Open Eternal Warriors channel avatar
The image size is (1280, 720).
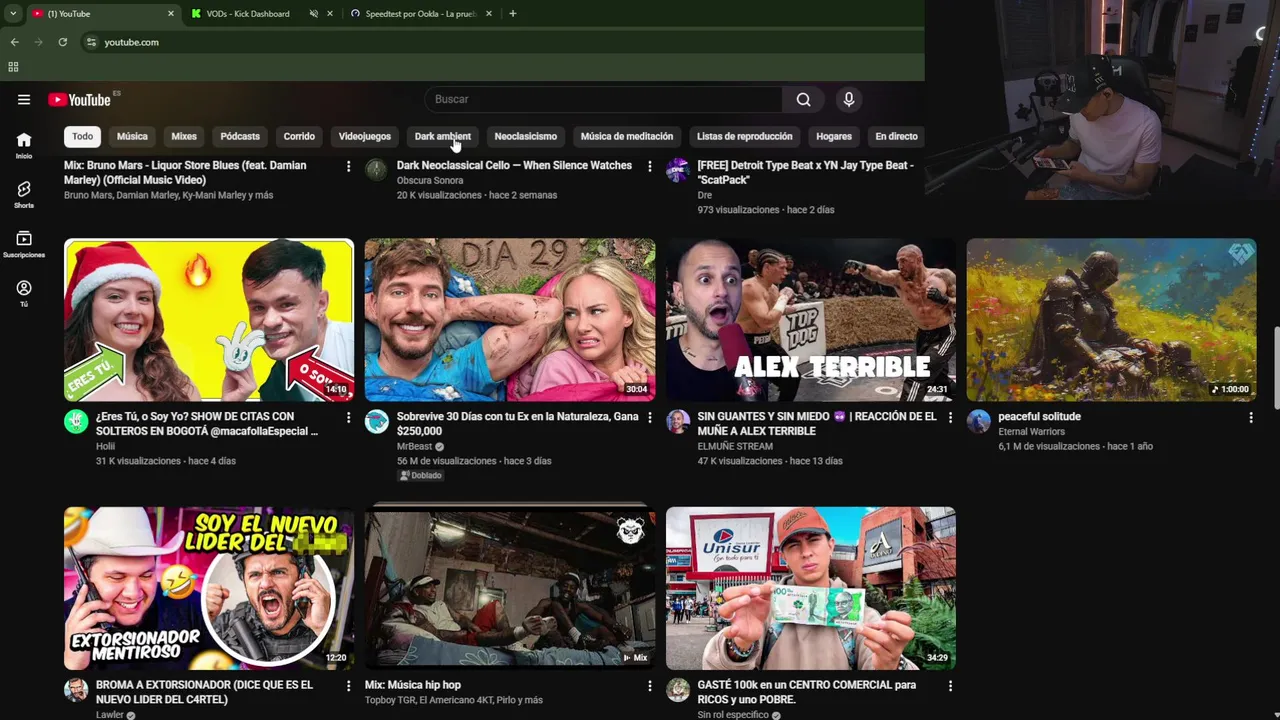(979, 421)
